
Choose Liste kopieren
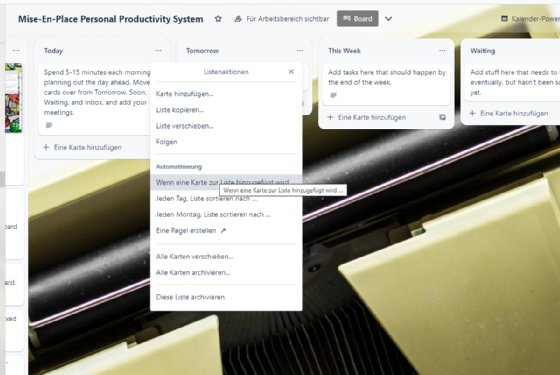tap(226, 110)
